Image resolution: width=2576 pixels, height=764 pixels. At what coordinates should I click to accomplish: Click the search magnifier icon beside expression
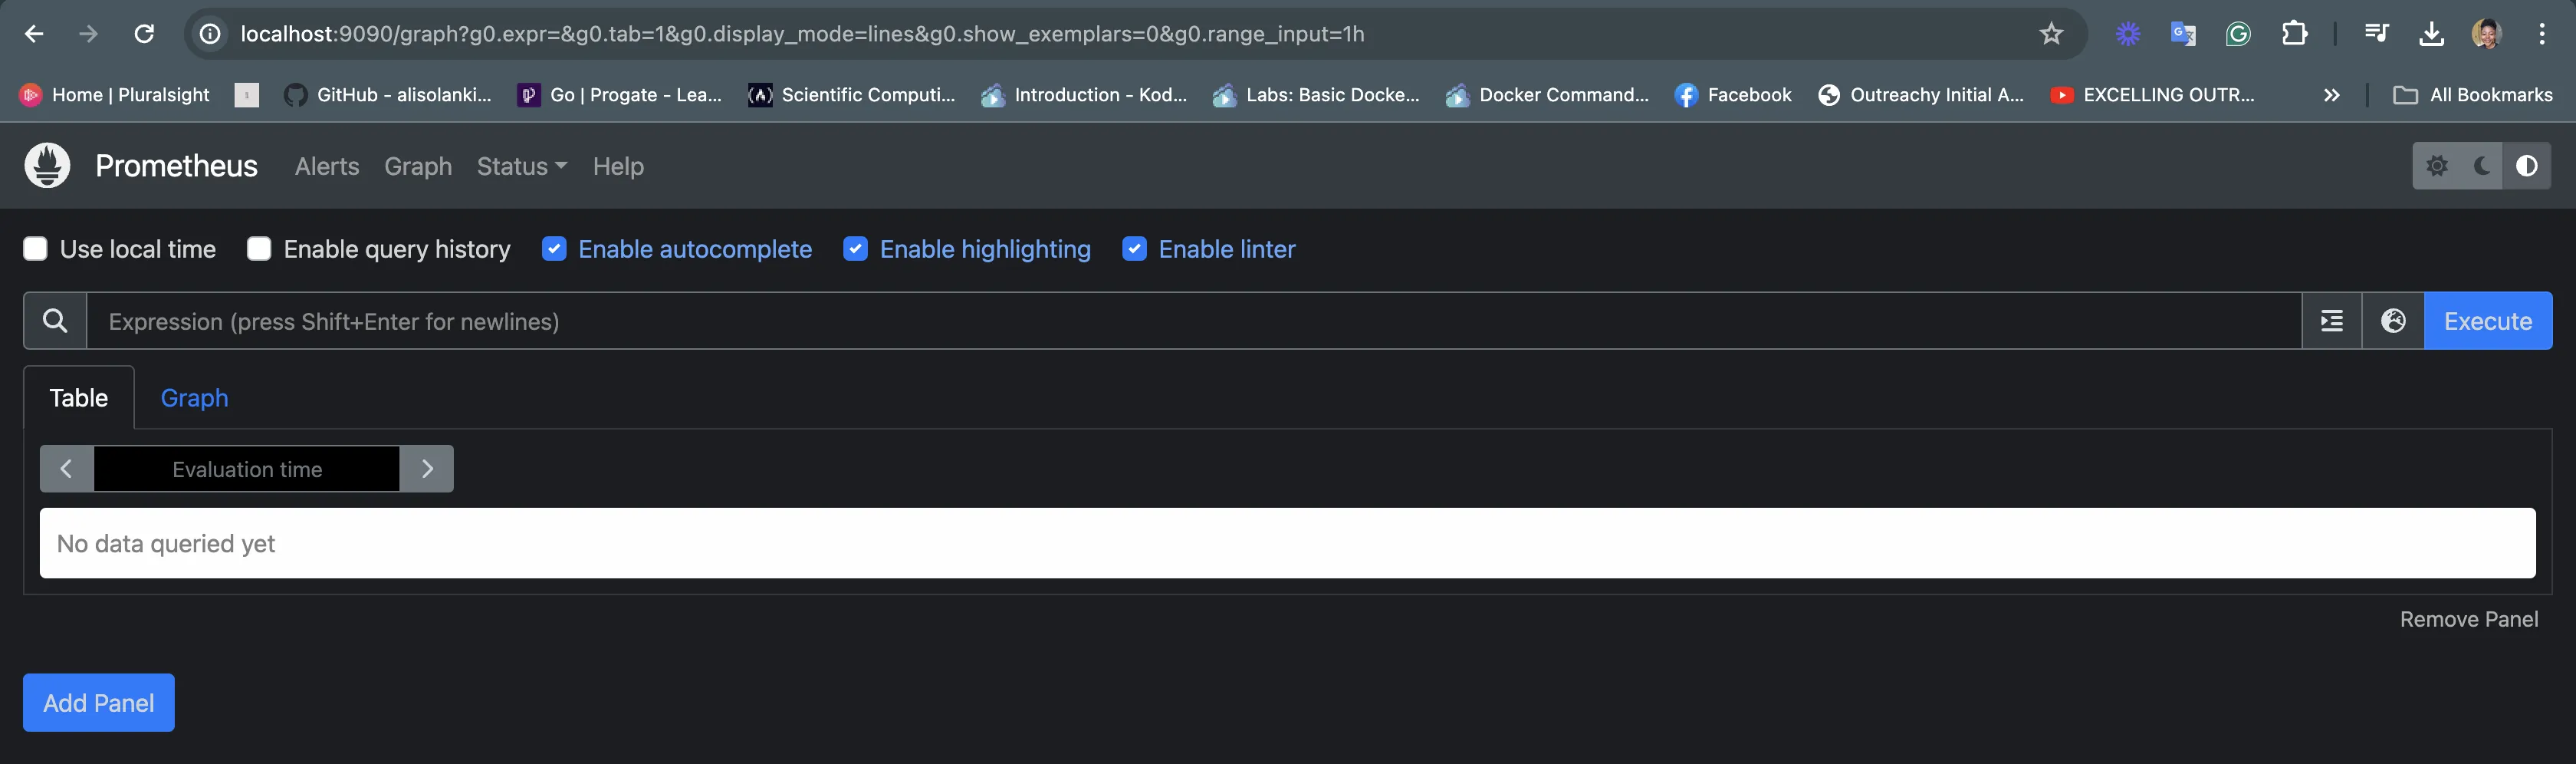[55, 321]
